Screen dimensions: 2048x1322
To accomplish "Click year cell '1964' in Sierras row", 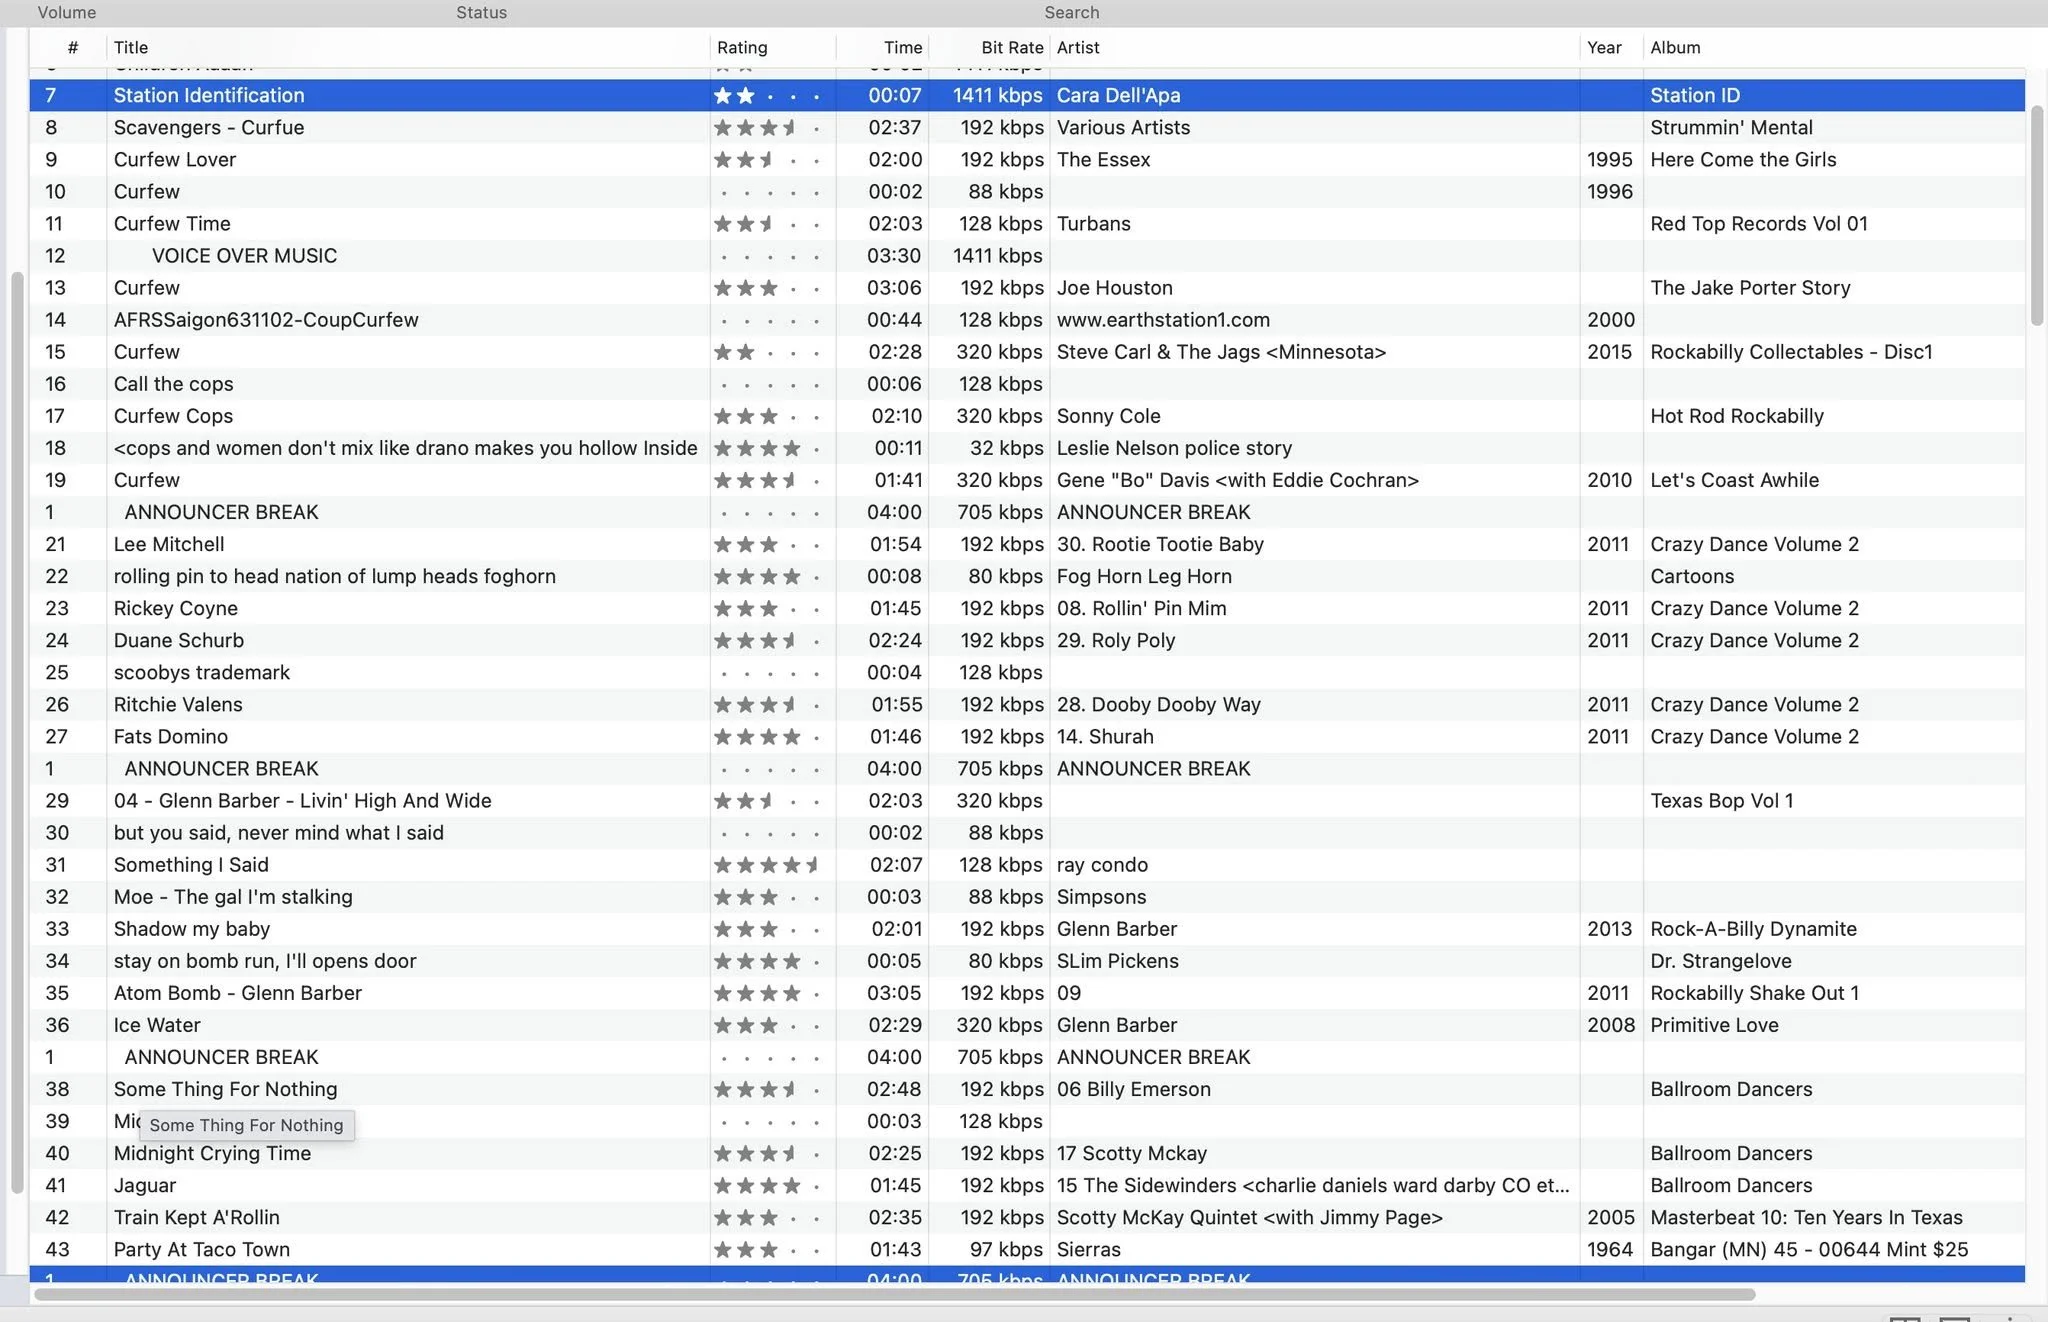I will pyautogui.click(x=1609, y=1249).
